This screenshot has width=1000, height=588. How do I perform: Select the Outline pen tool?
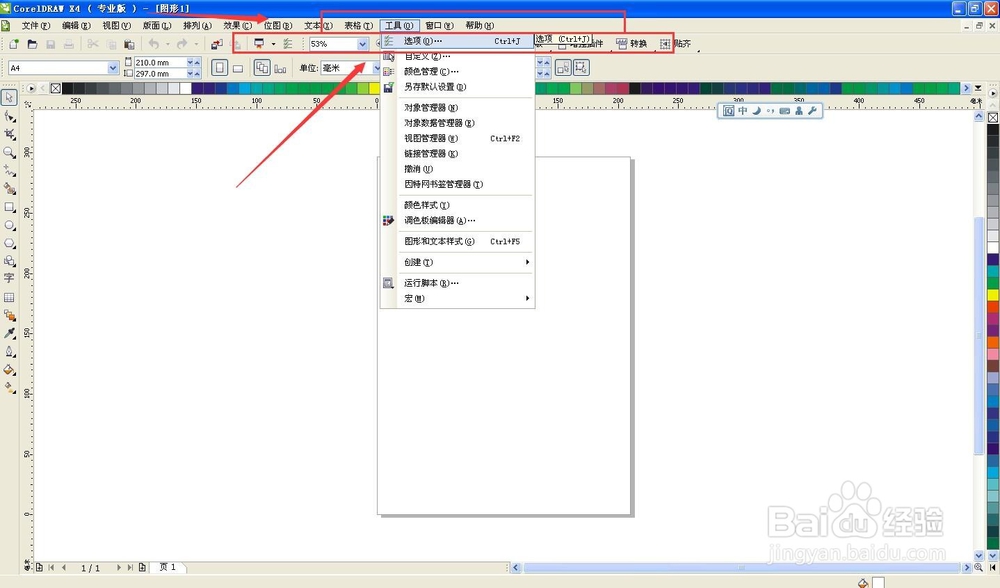tap(9, 351)
